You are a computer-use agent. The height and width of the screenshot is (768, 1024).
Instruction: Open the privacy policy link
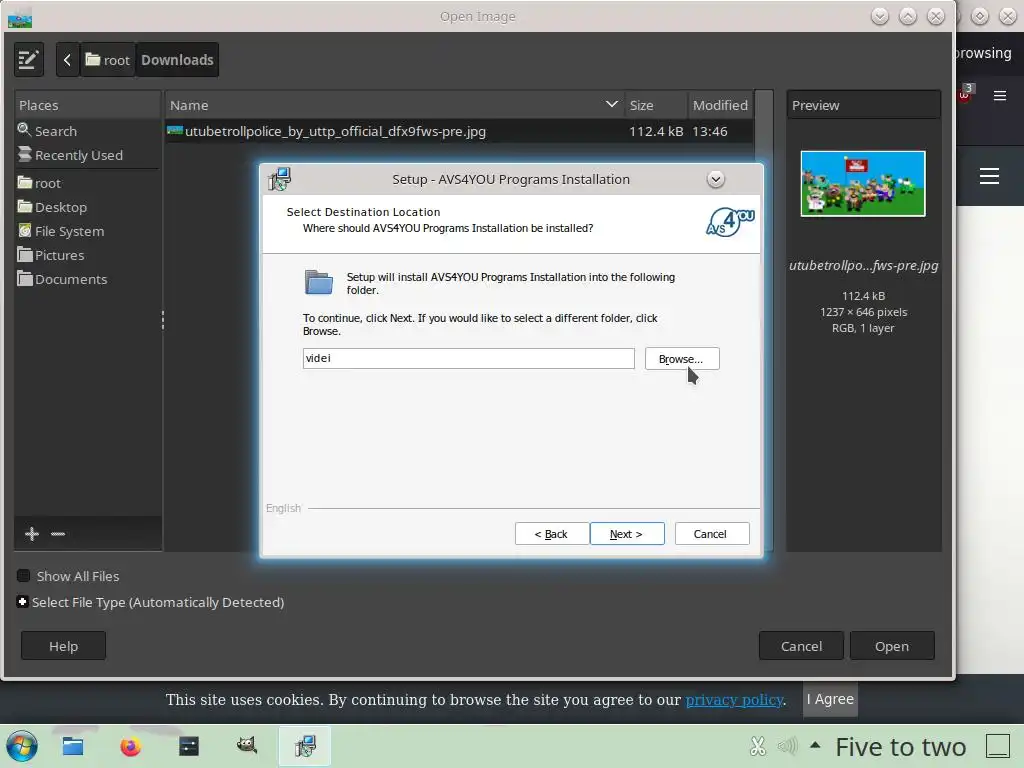pyautogui.click(x=734, y=699)
